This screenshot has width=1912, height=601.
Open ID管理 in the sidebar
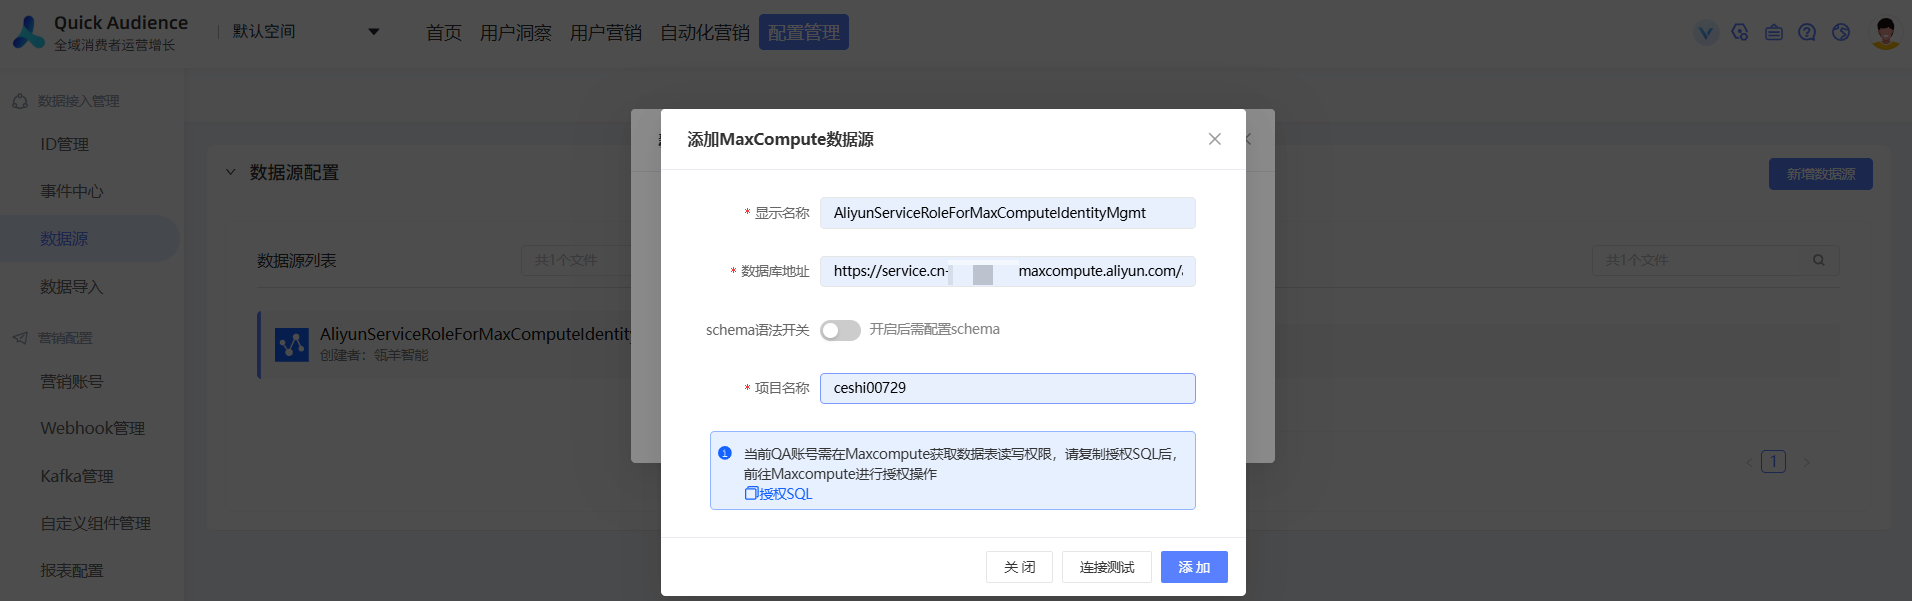pyautogui.click(x=64, y=144)
